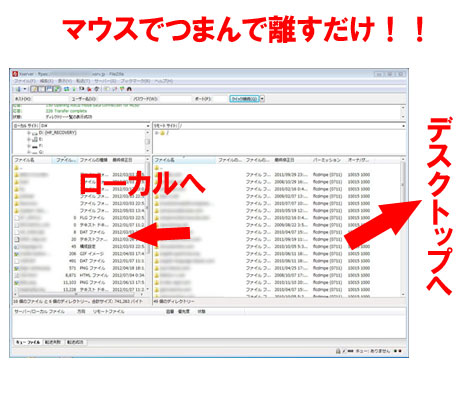Image resolution: width=475 pixels, height=393 pixels.
Task: Click the refresh file lists icon
Action: tap(66, 89)
